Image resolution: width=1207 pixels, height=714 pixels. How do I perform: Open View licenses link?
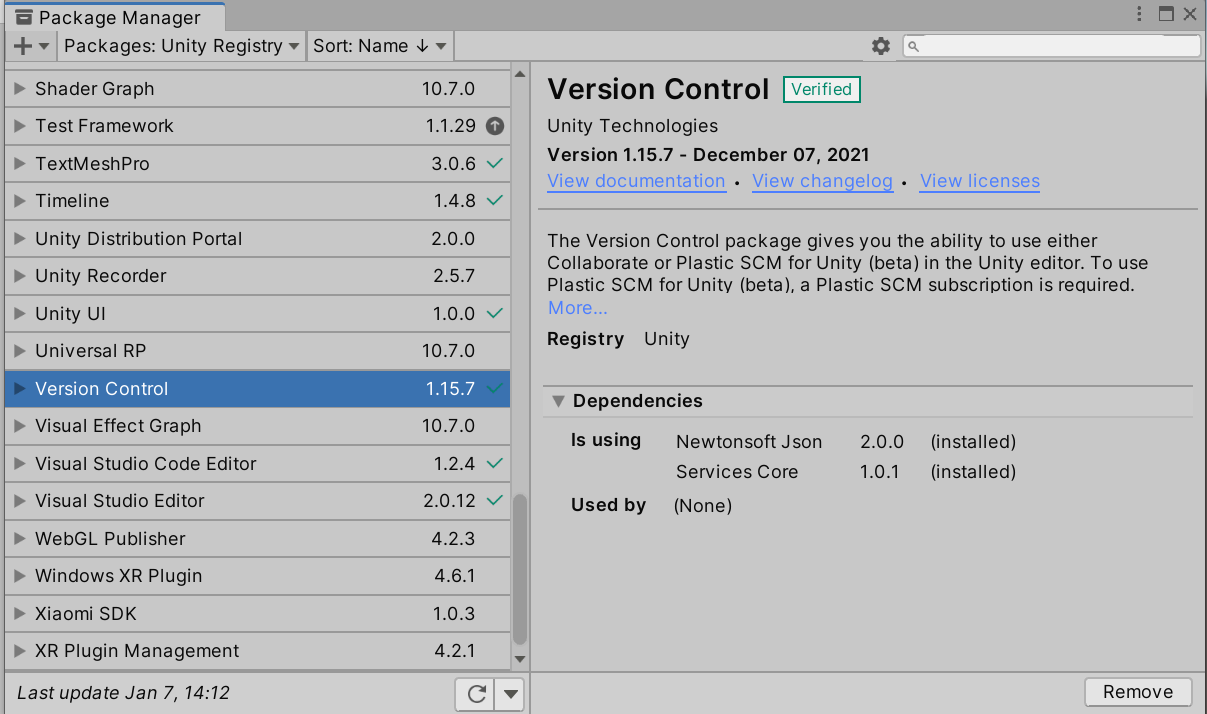[x=980, y=181]
